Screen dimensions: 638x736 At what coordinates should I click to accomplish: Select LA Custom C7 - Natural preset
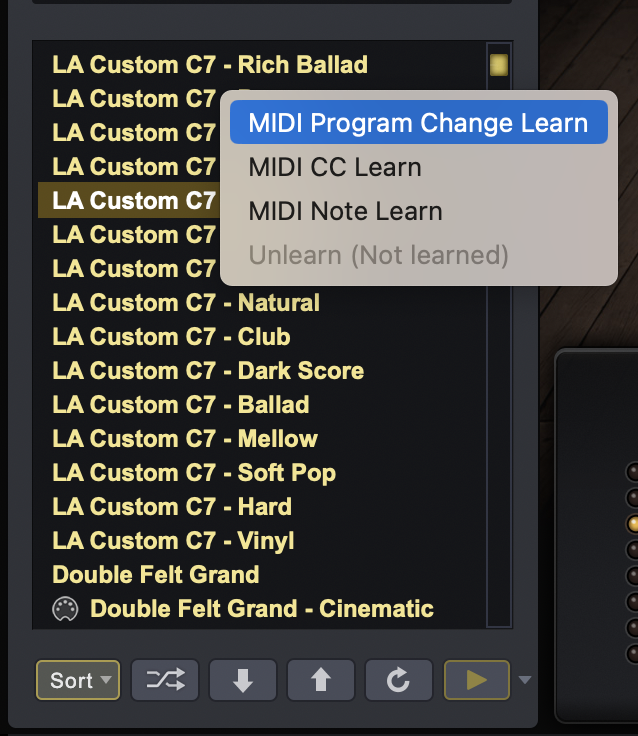click(x=186, y=303)
